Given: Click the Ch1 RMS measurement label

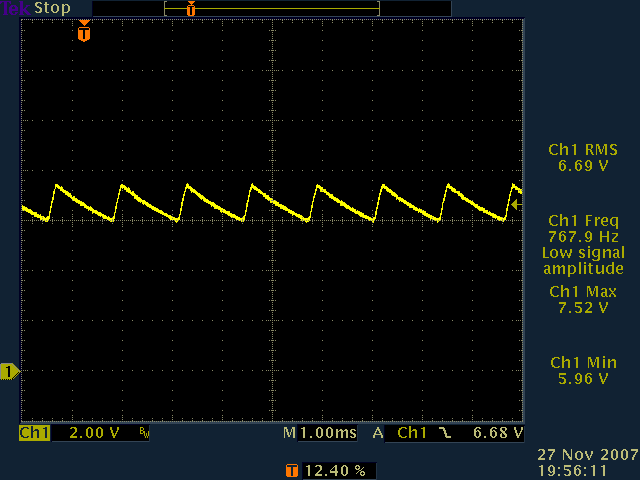Looking at the screenshot, I should [x=583, y=150].
